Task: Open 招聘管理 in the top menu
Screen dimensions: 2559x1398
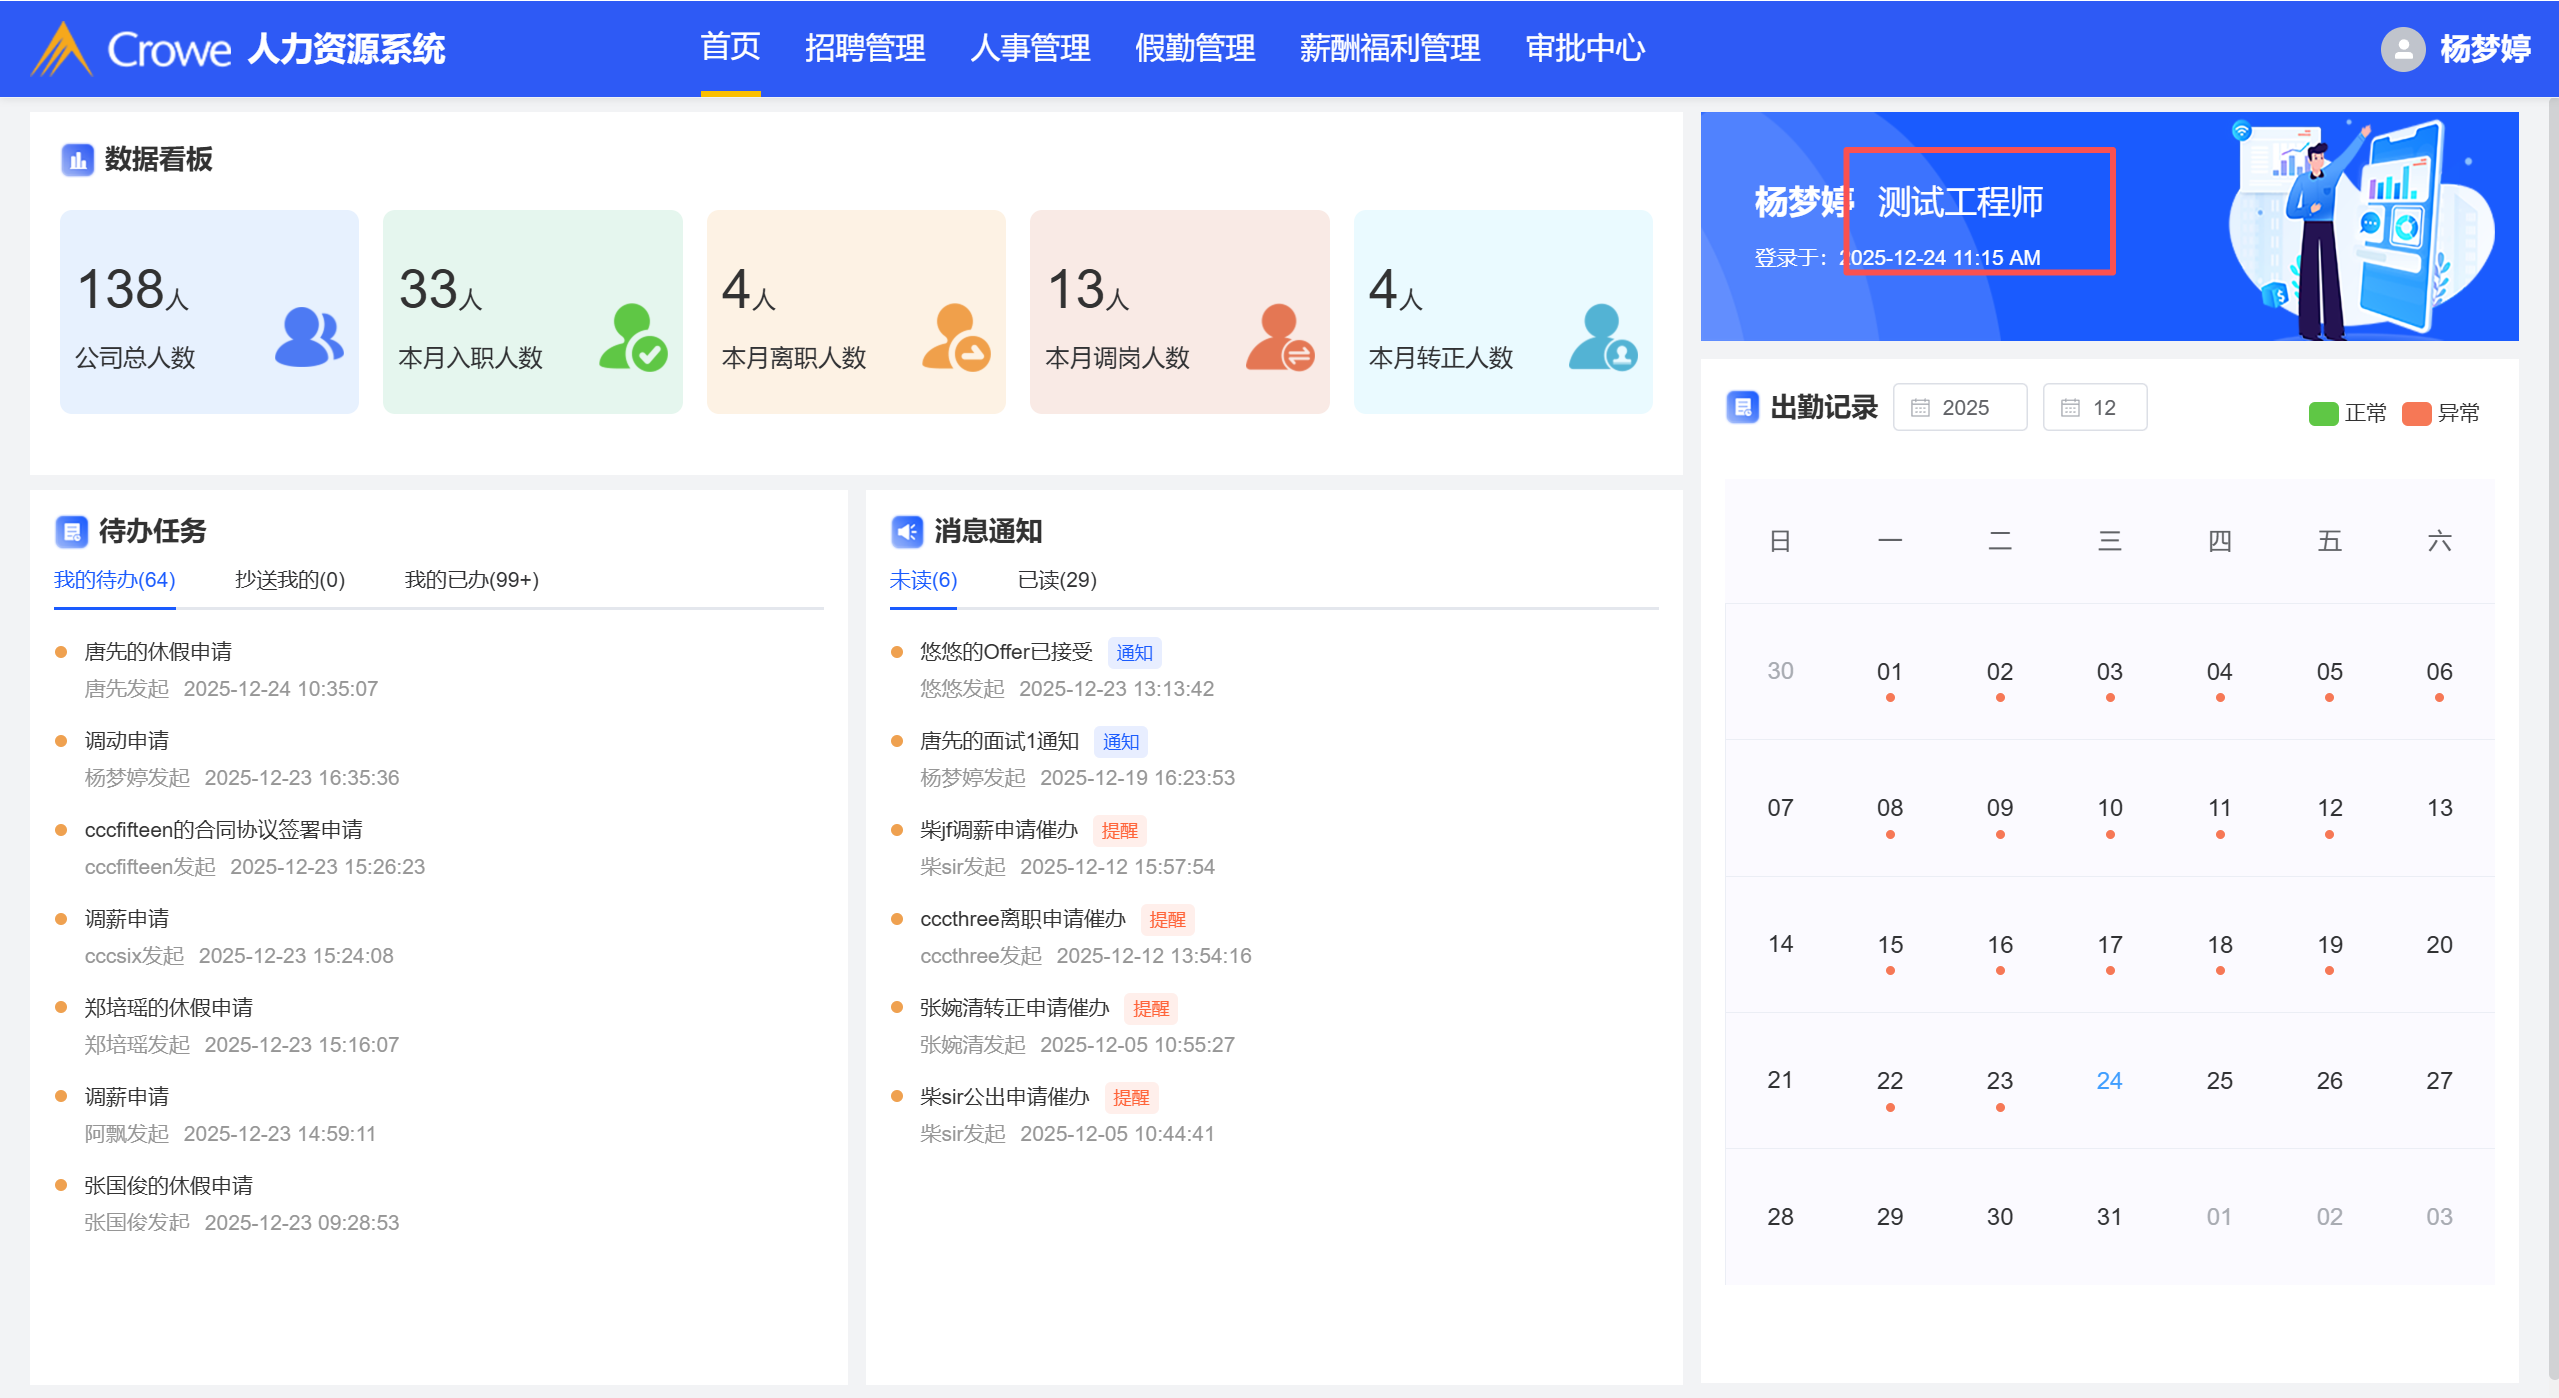Action: (x=865, y=48)
